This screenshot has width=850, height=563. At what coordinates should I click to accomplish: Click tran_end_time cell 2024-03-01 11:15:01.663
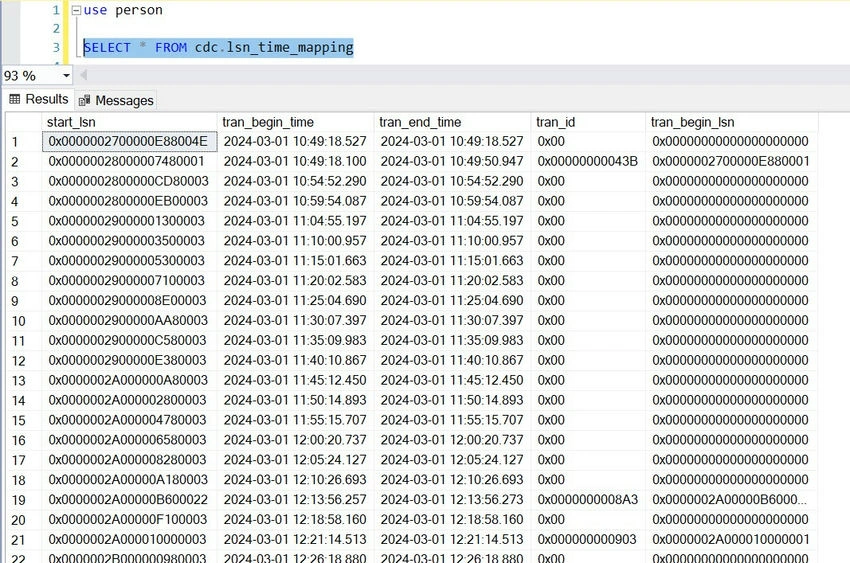(452, 261)
